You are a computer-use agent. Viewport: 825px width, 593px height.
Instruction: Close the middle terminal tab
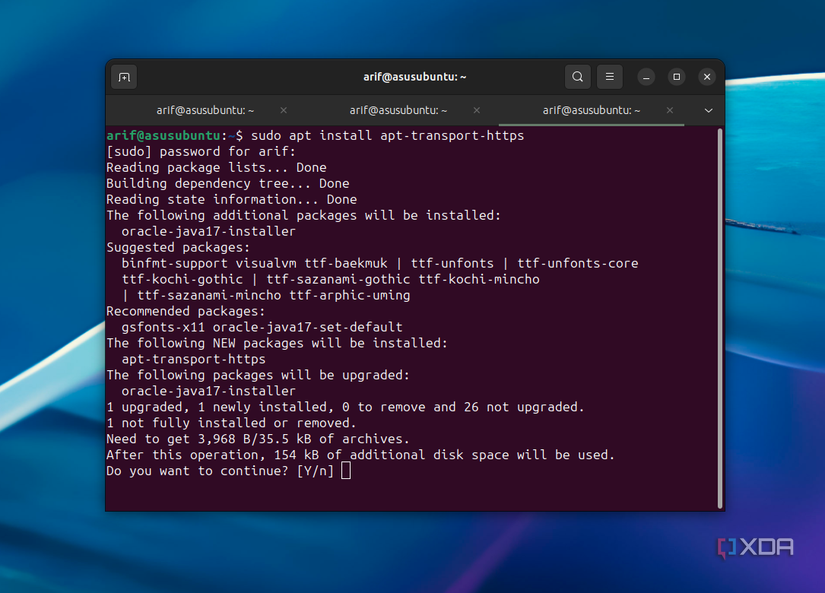point(476,110)
